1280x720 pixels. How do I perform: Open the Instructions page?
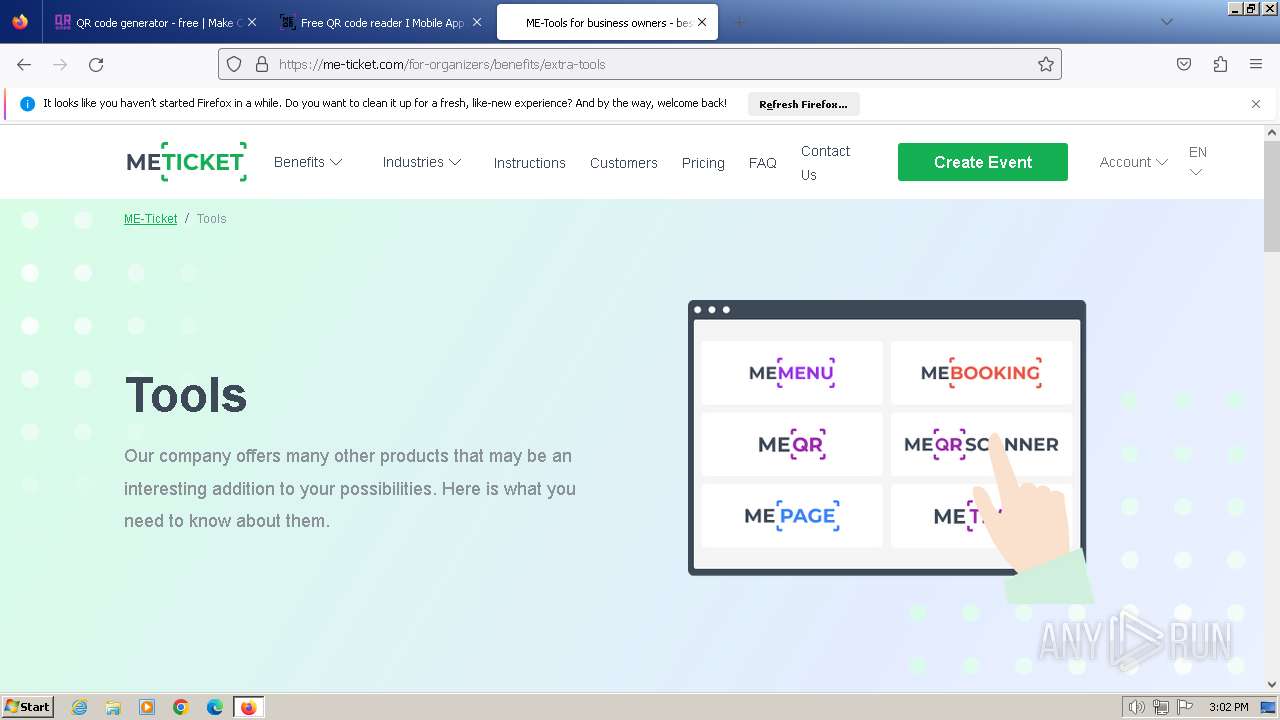pos(529,163)
